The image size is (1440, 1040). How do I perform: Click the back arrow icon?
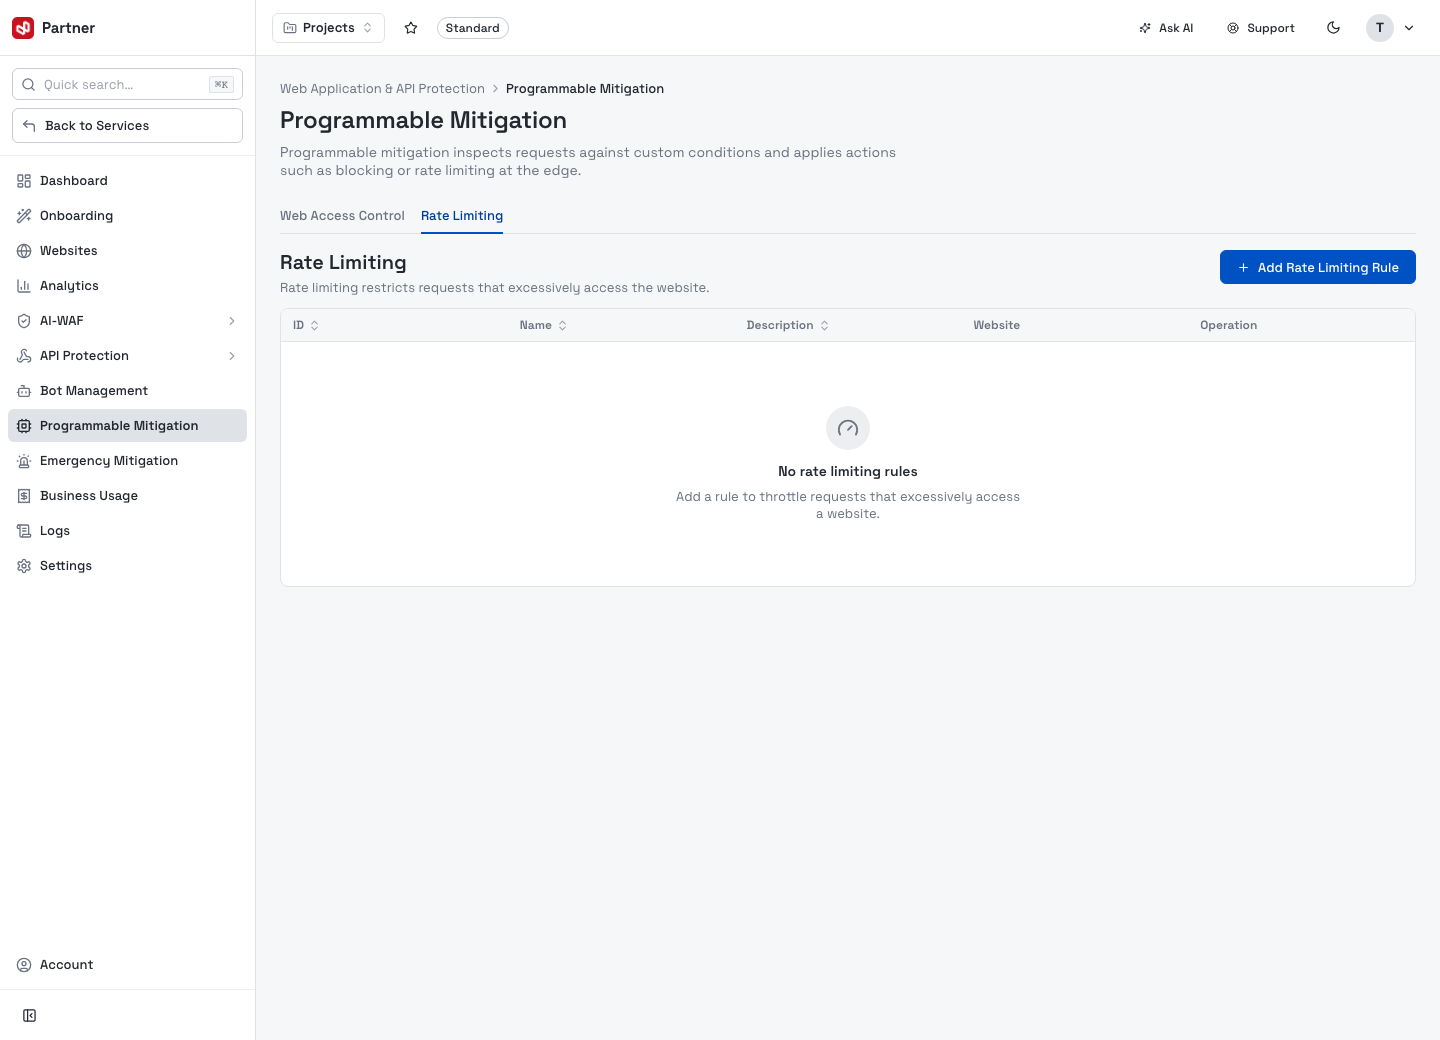pyautogui.click(x=29, y=126)
